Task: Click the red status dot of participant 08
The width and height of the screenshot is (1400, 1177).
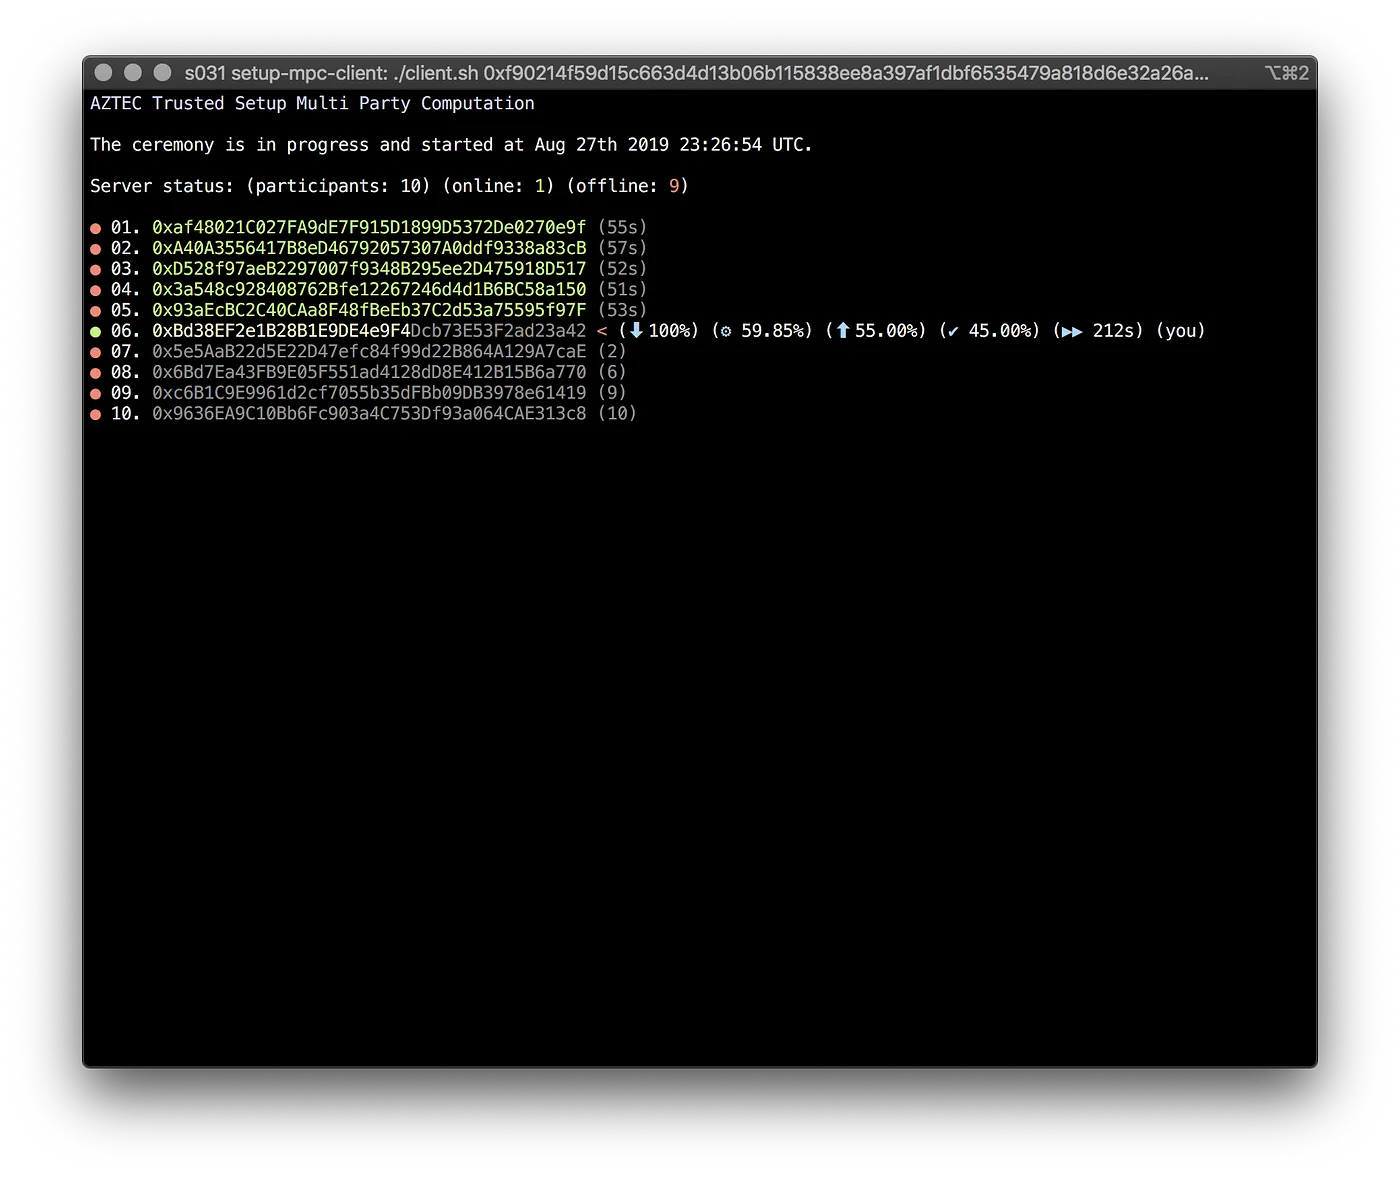Action: click(x=96, y=373)
